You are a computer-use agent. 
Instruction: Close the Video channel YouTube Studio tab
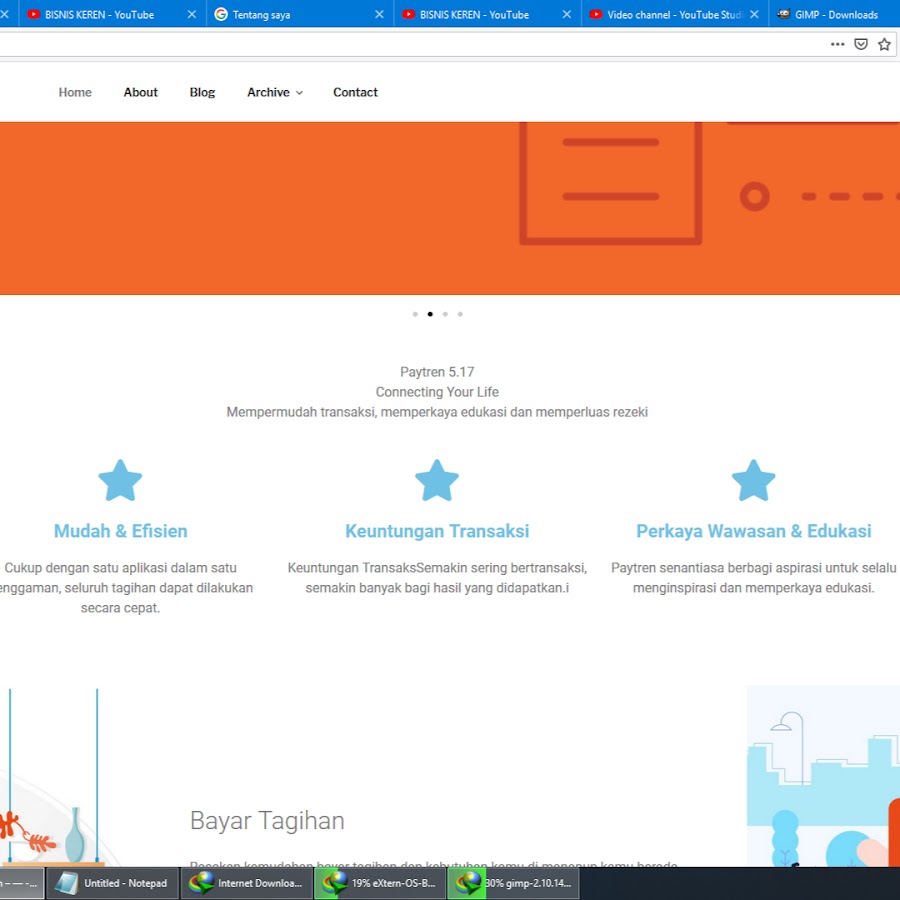(754, 14)
